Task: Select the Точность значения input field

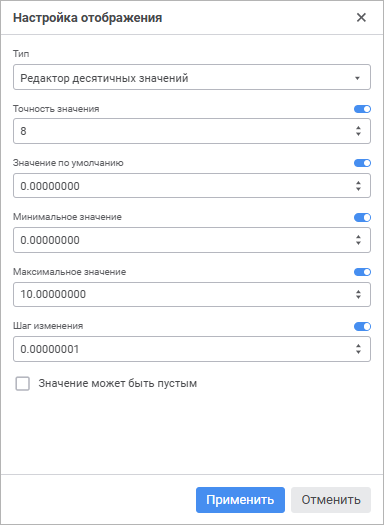Action: tap(192, 131)
